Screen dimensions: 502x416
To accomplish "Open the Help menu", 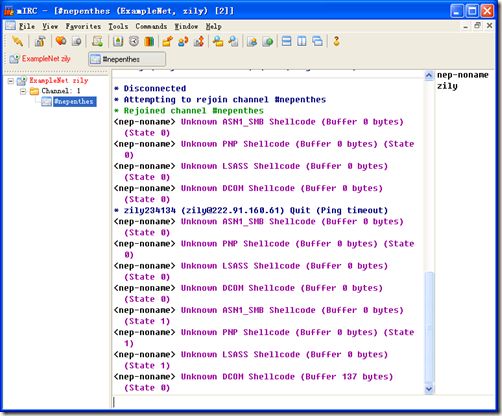I will coord(213,26).
